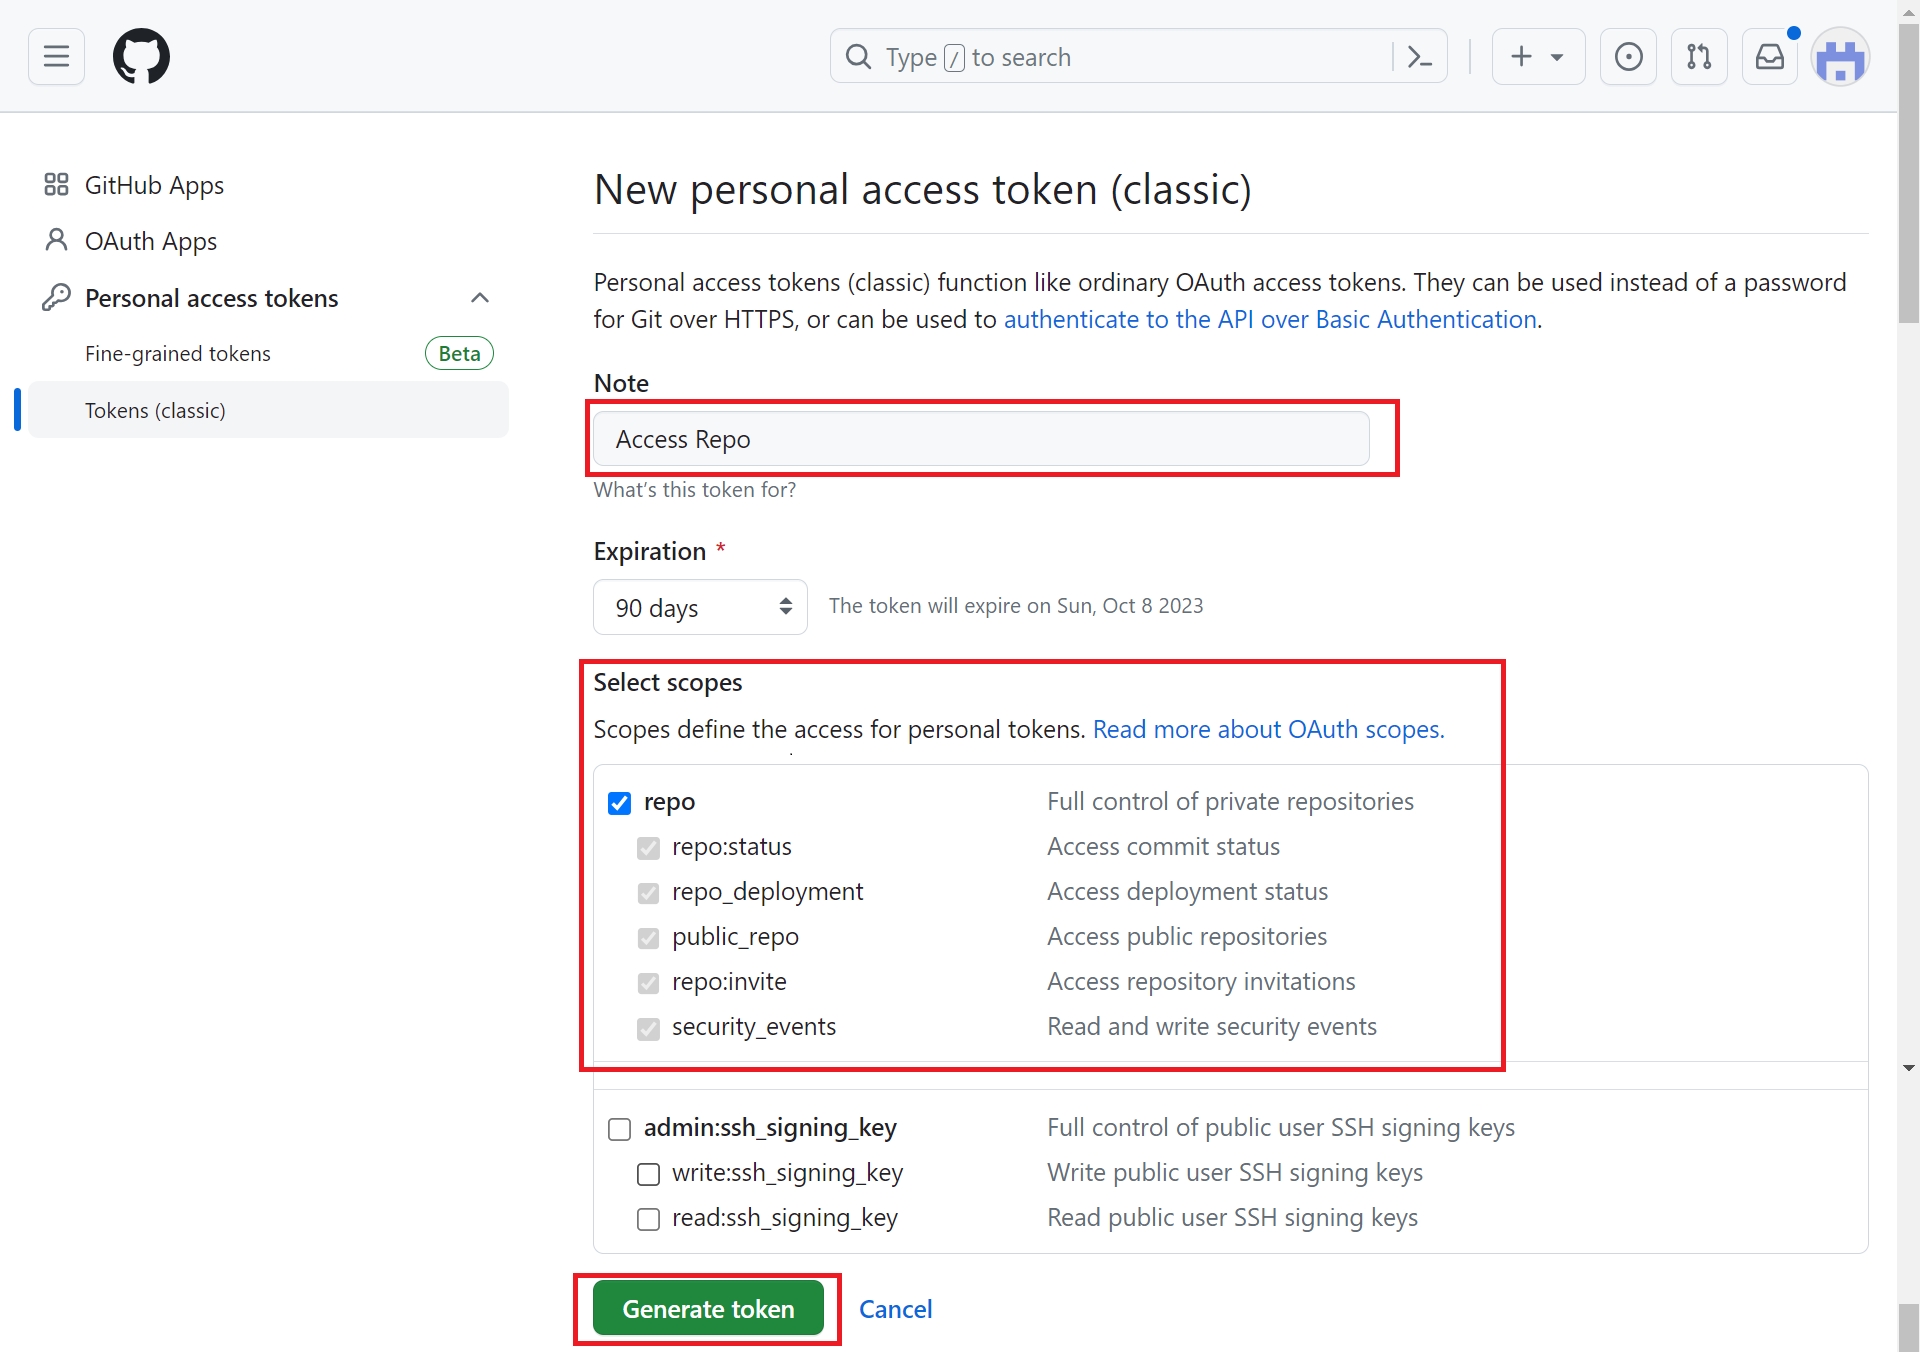Check the read:ssh_signing_key scope
1920x1352 pixels.
648,1219
